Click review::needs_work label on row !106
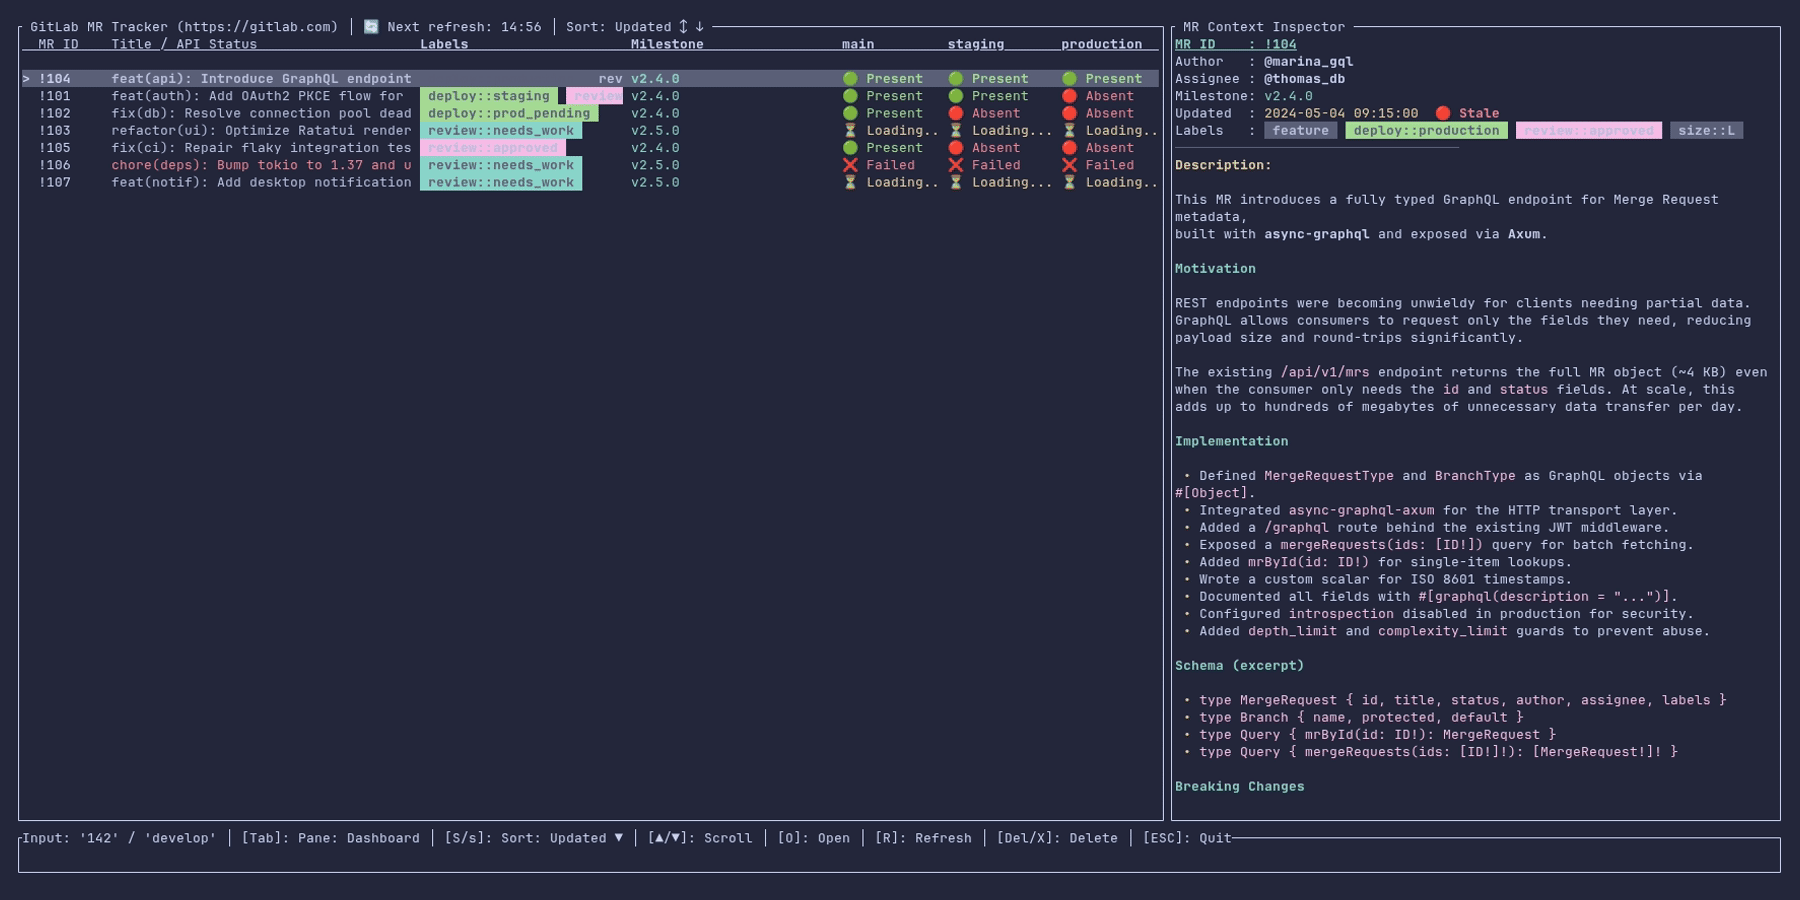The image size is (1800, 900). pos(501,165)
